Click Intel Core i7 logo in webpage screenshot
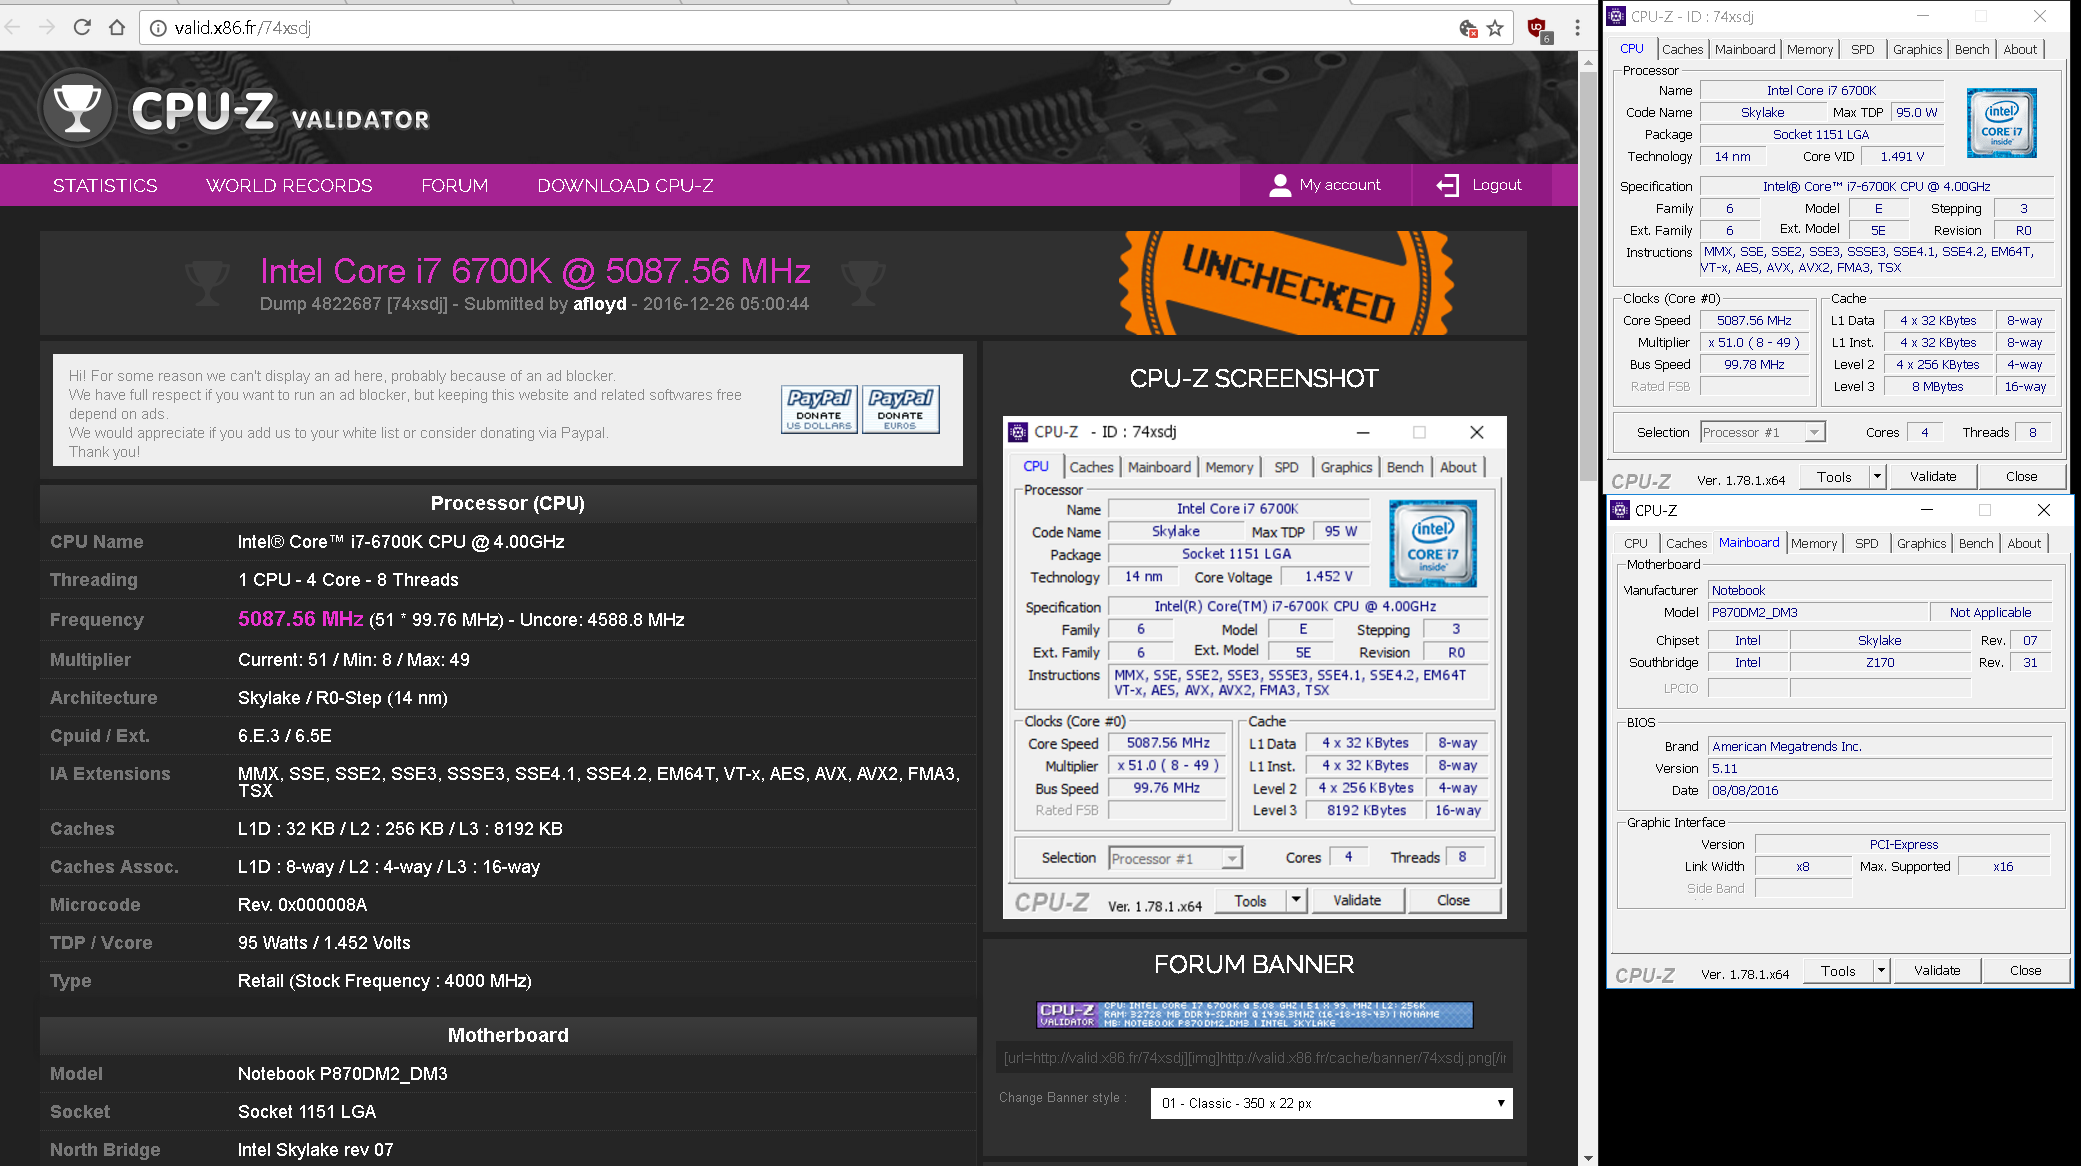2081x1166 pixels. tap(1432, 543)
